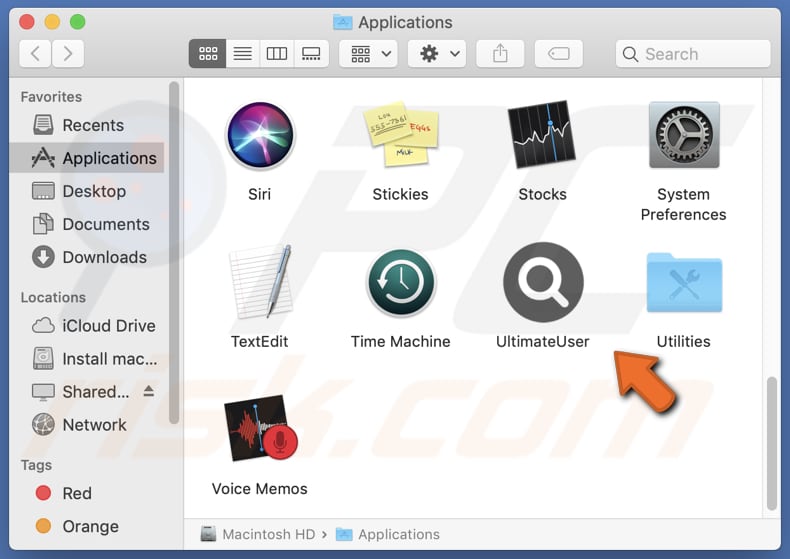Image resolution: width=790 pixels, height=559 pixels.
Task: Switch to list view
Action: tap(242, 53)
